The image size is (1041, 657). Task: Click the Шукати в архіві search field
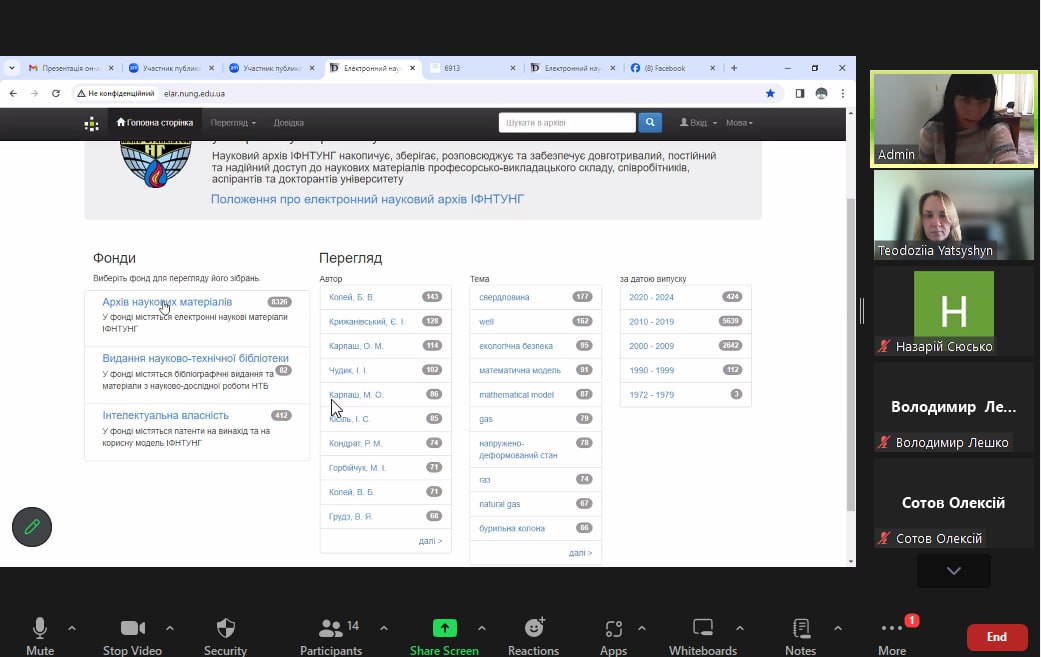(567, 123)
